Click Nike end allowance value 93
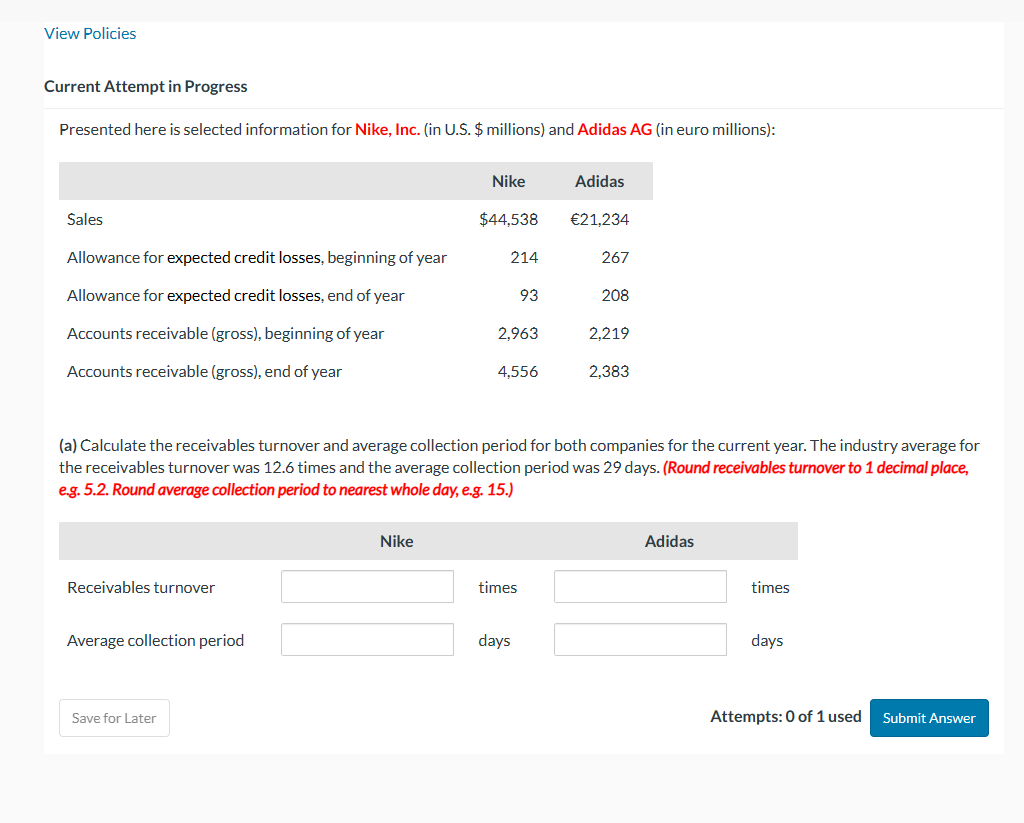This screenshot has width=1024, height=823. [x=529, y=295]
